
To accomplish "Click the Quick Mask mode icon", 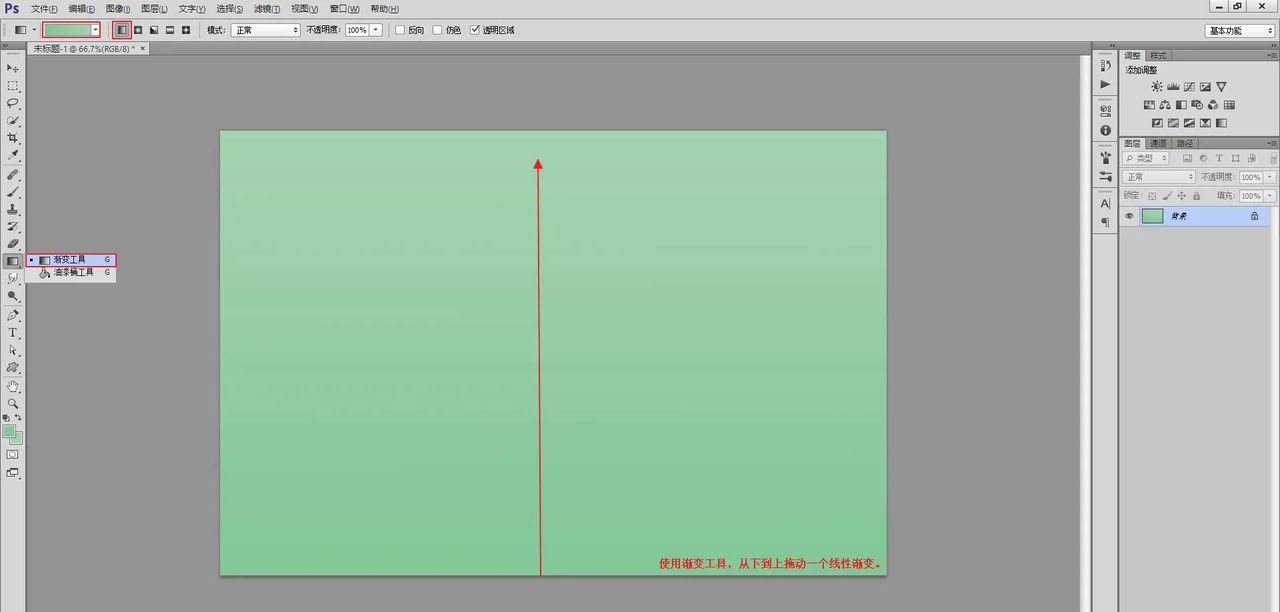I will point(12,454).
